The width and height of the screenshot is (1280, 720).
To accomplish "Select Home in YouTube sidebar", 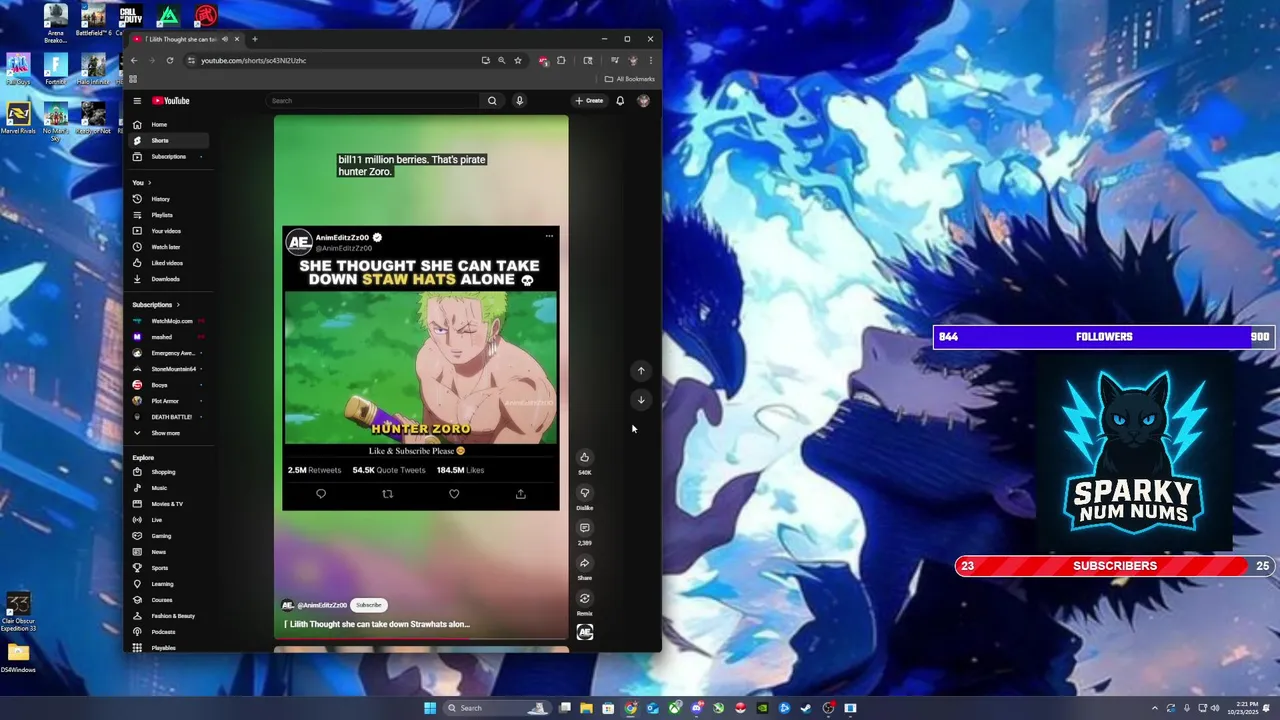I will 168,124.
